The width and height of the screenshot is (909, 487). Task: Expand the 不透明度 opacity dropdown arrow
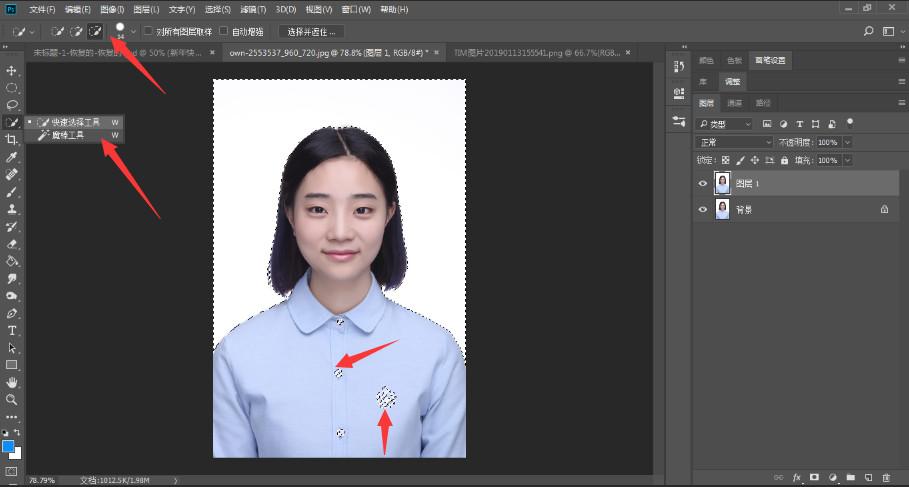848,143
